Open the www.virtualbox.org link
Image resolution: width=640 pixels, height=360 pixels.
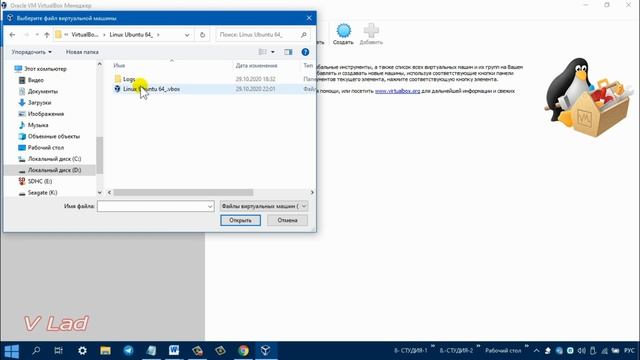(397, 91)
